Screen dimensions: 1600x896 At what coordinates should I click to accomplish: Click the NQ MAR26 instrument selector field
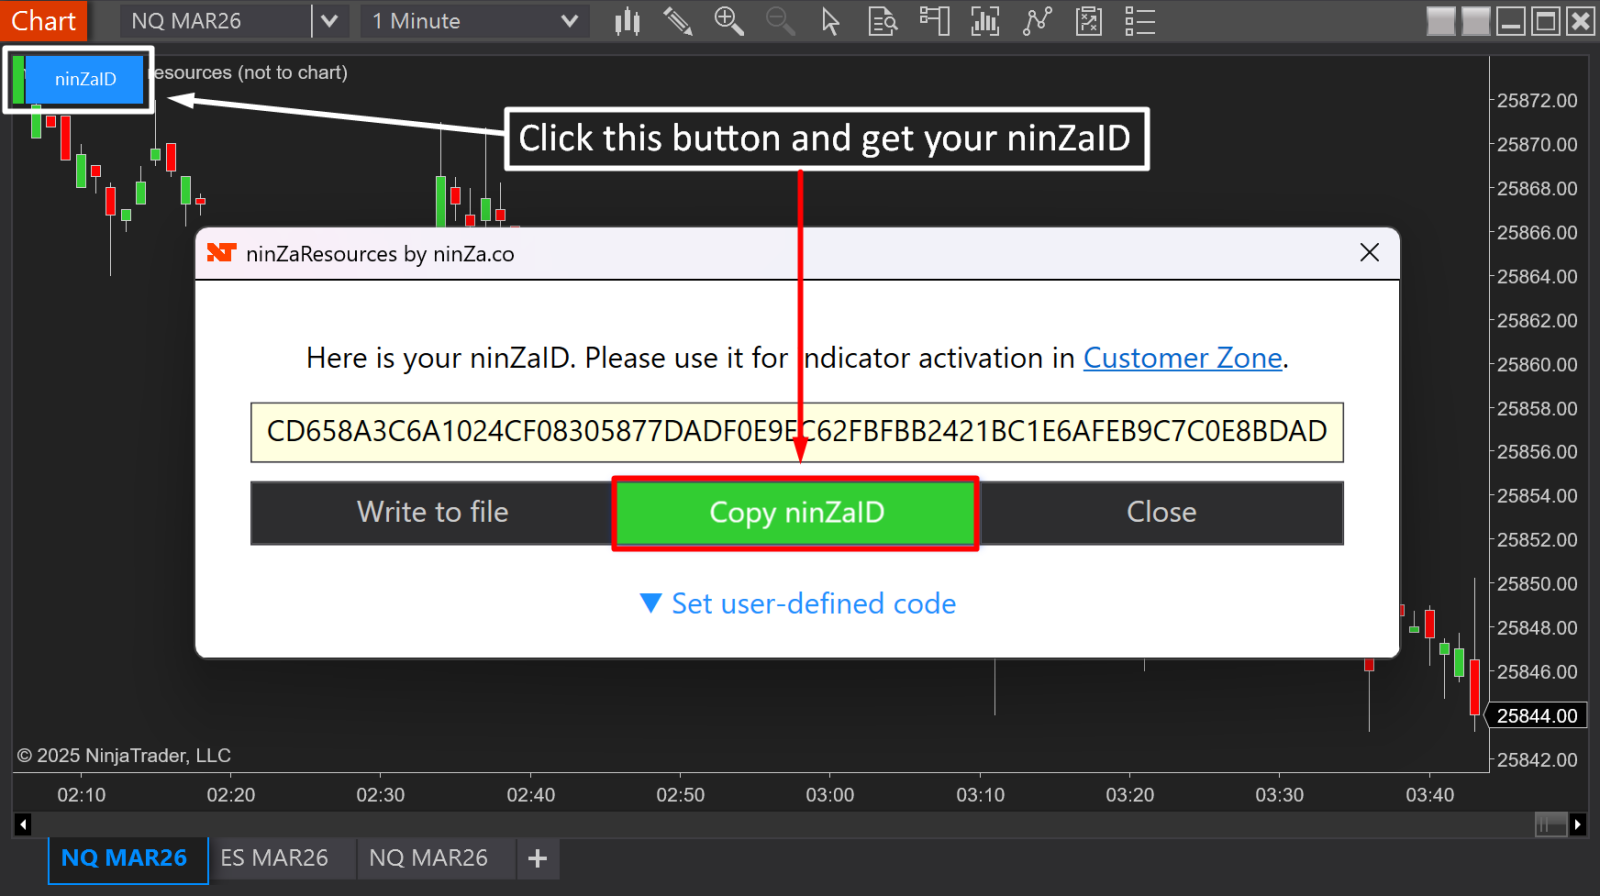[215, 21]
